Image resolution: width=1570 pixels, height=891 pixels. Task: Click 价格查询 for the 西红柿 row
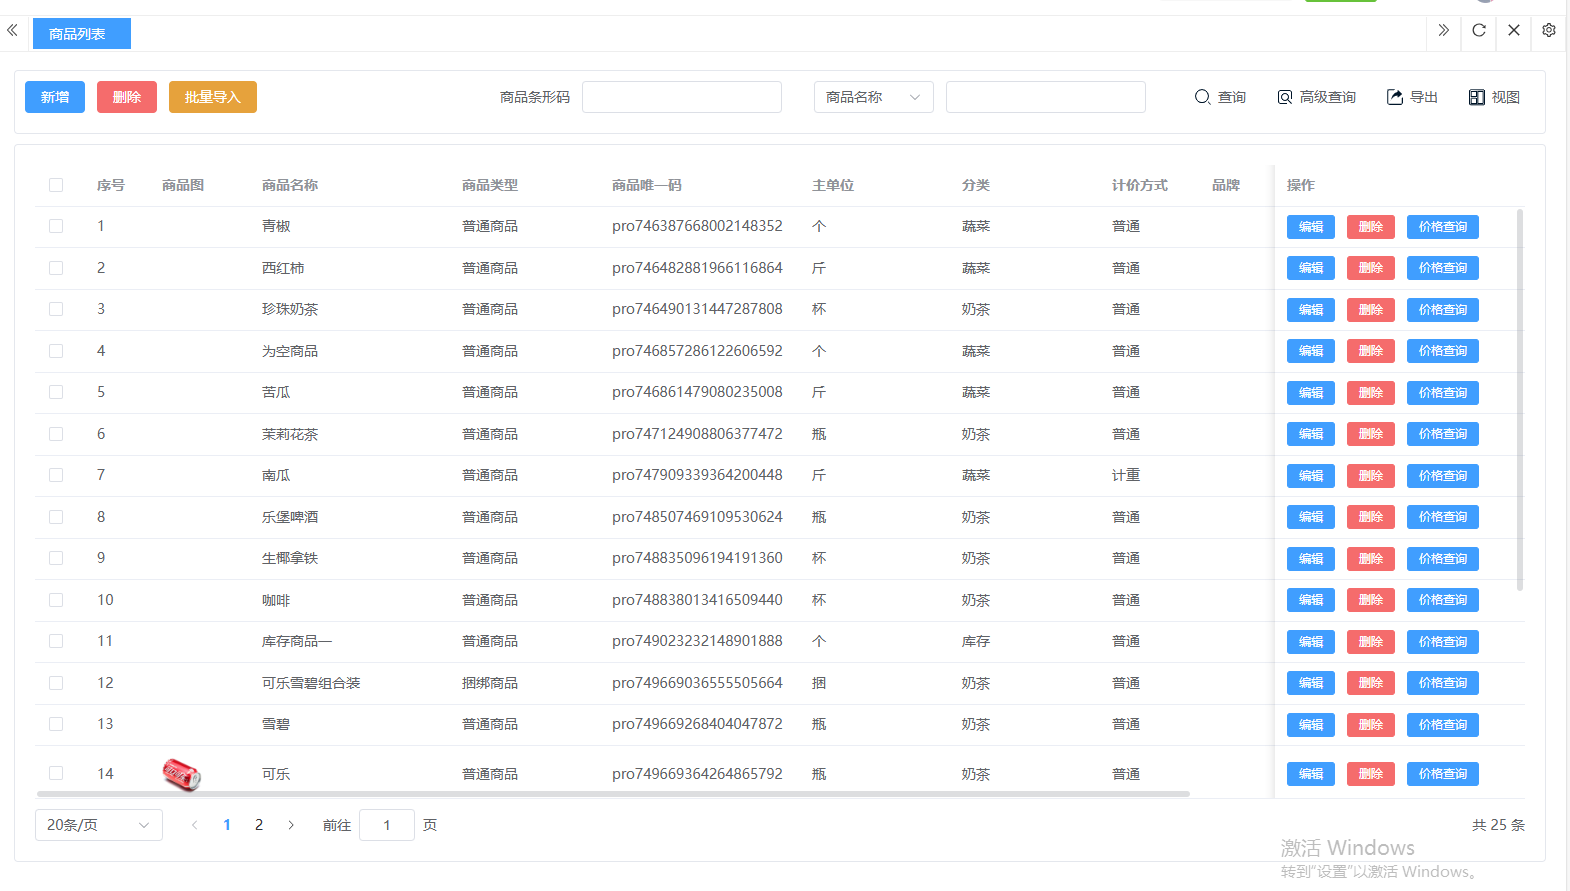pyautogui.click(x=1442, y=268)
